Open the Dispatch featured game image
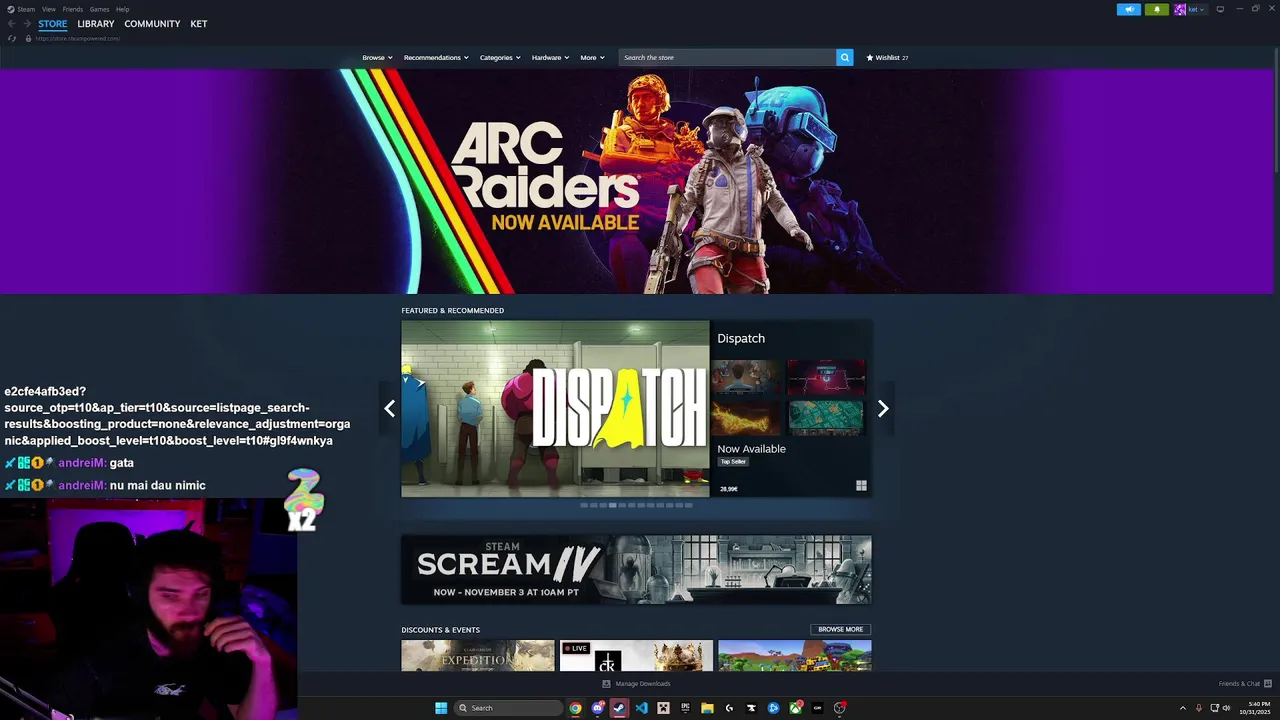 [x=555, y=408]
